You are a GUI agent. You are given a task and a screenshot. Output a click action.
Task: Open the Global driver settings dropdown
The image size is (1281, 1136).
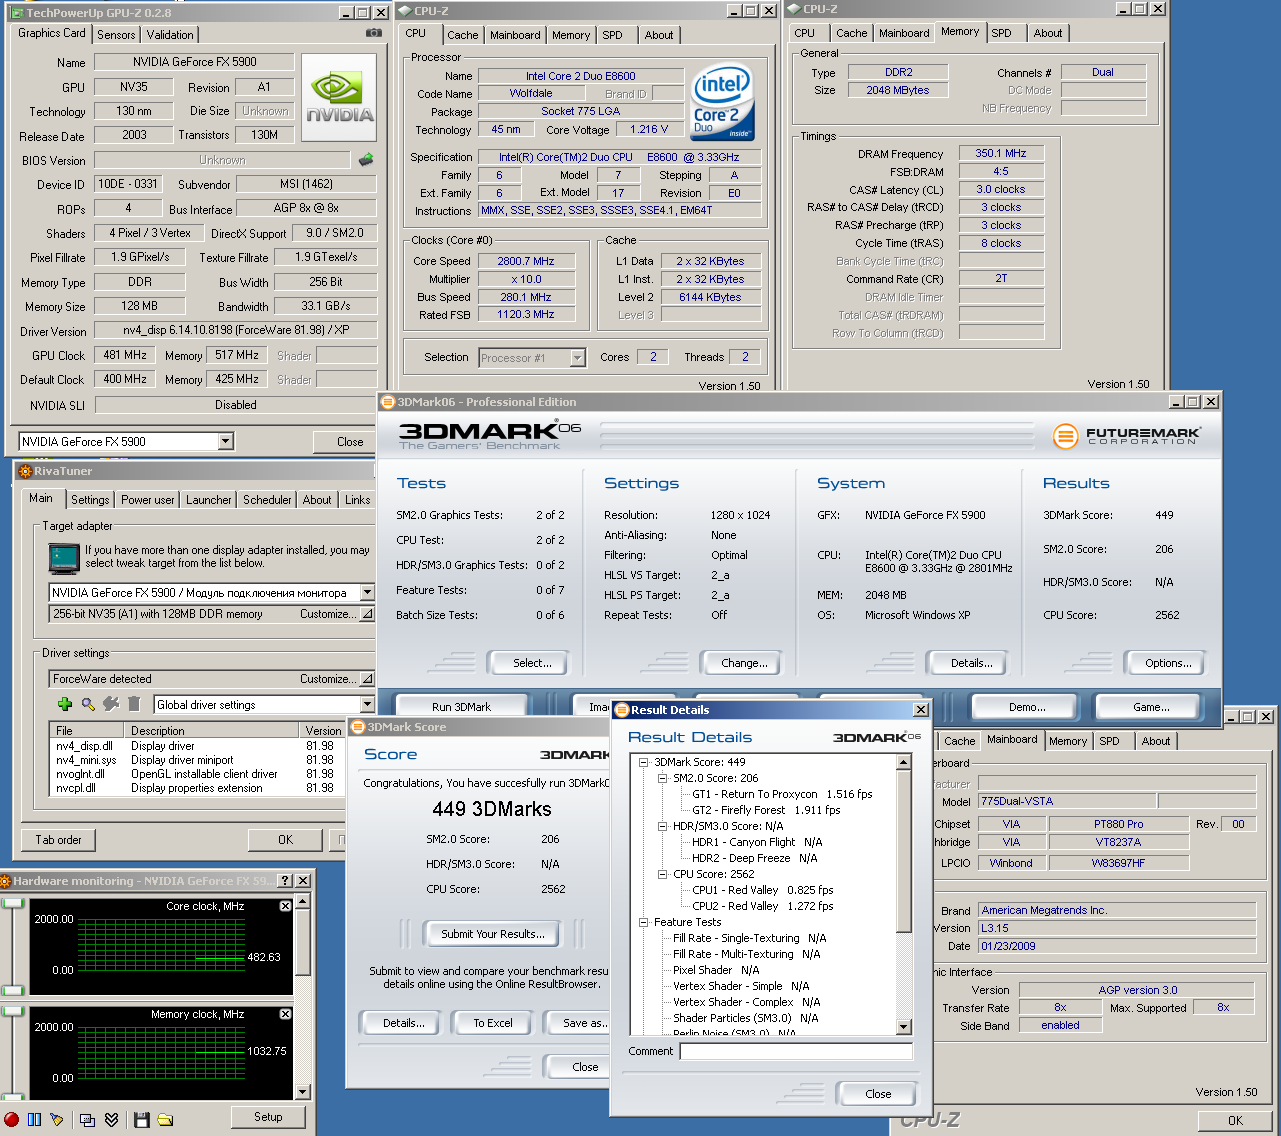point(367,705)
